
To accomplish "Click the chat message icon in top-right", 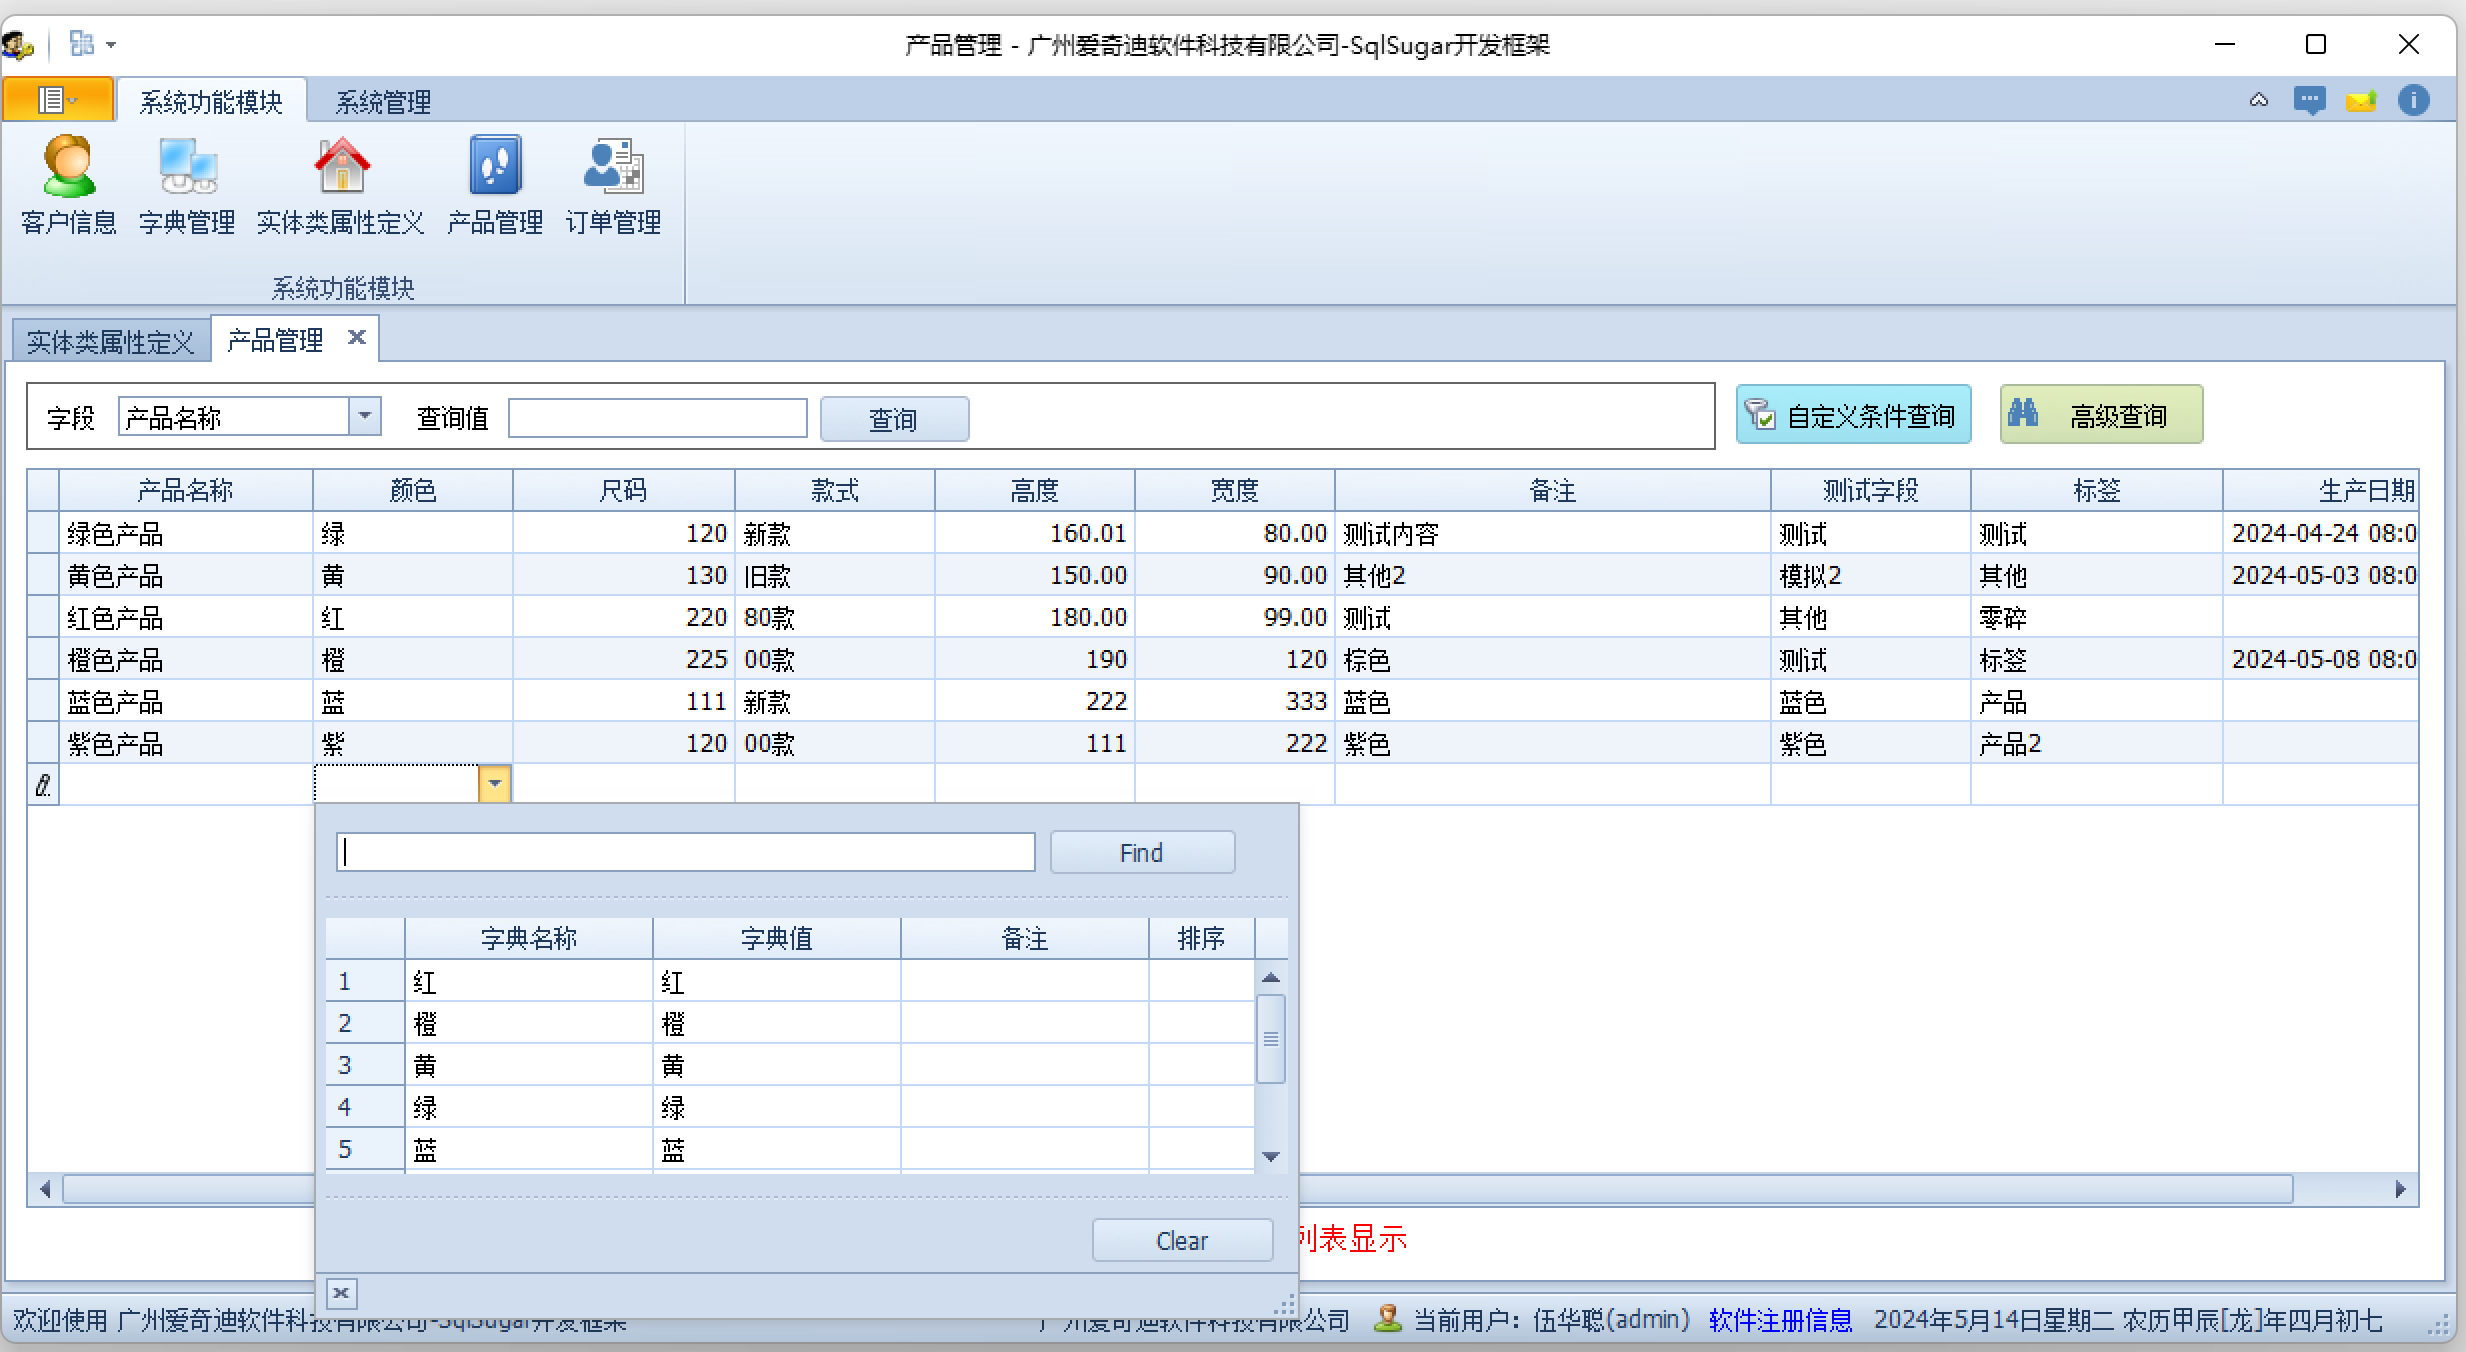I will click(2309, 101).
